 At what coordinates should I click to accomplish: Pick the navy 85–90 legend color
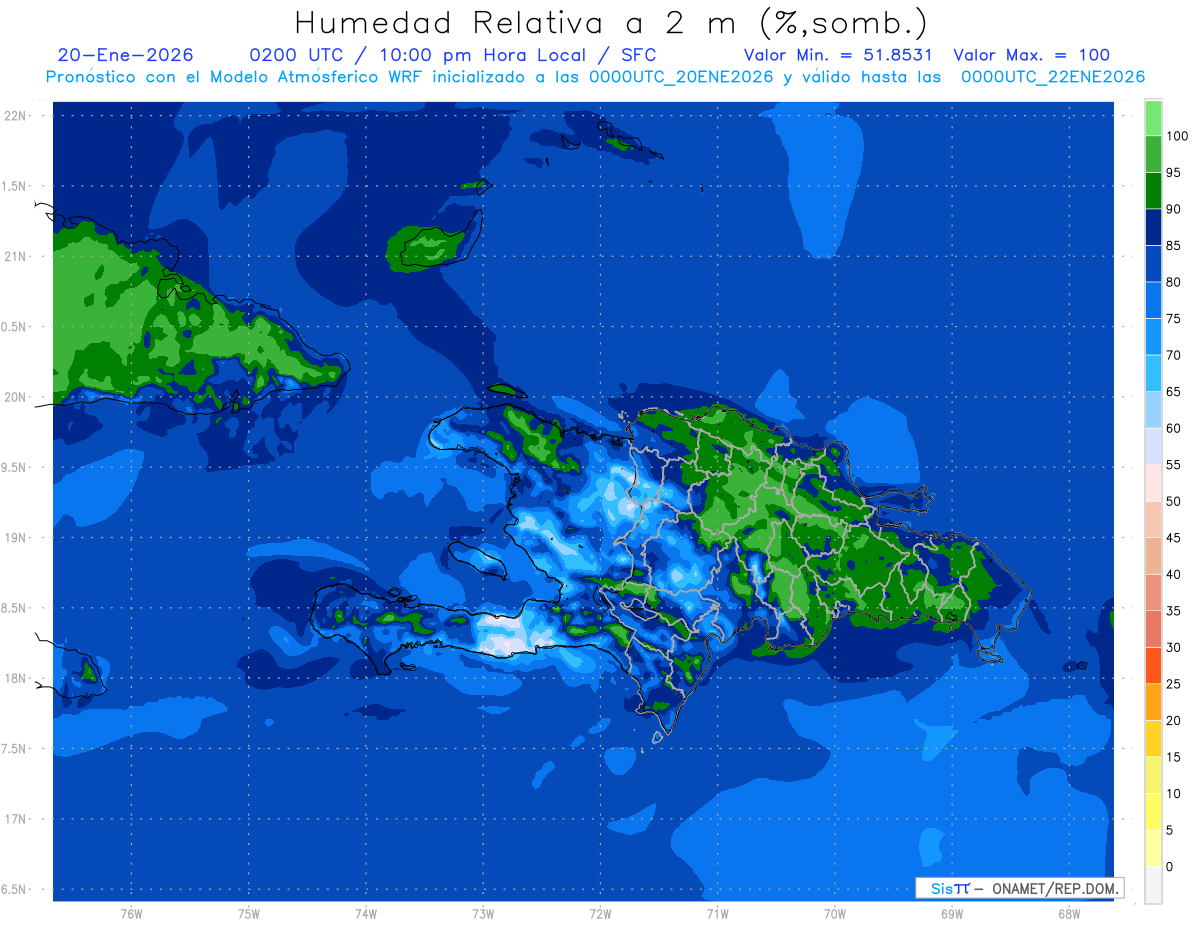click(x=1153, y=227)
